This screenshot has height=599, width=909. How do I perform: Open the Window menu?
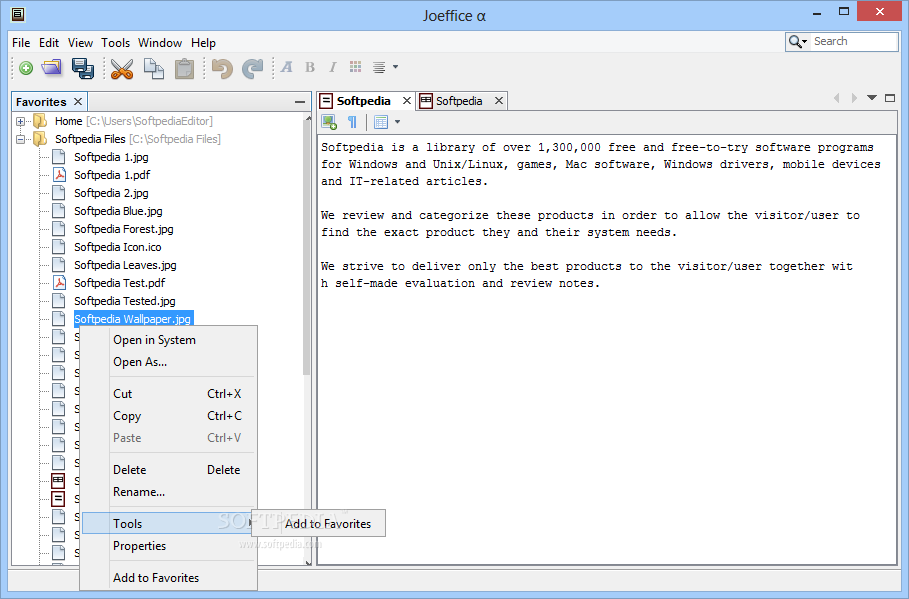click(160, 43)
